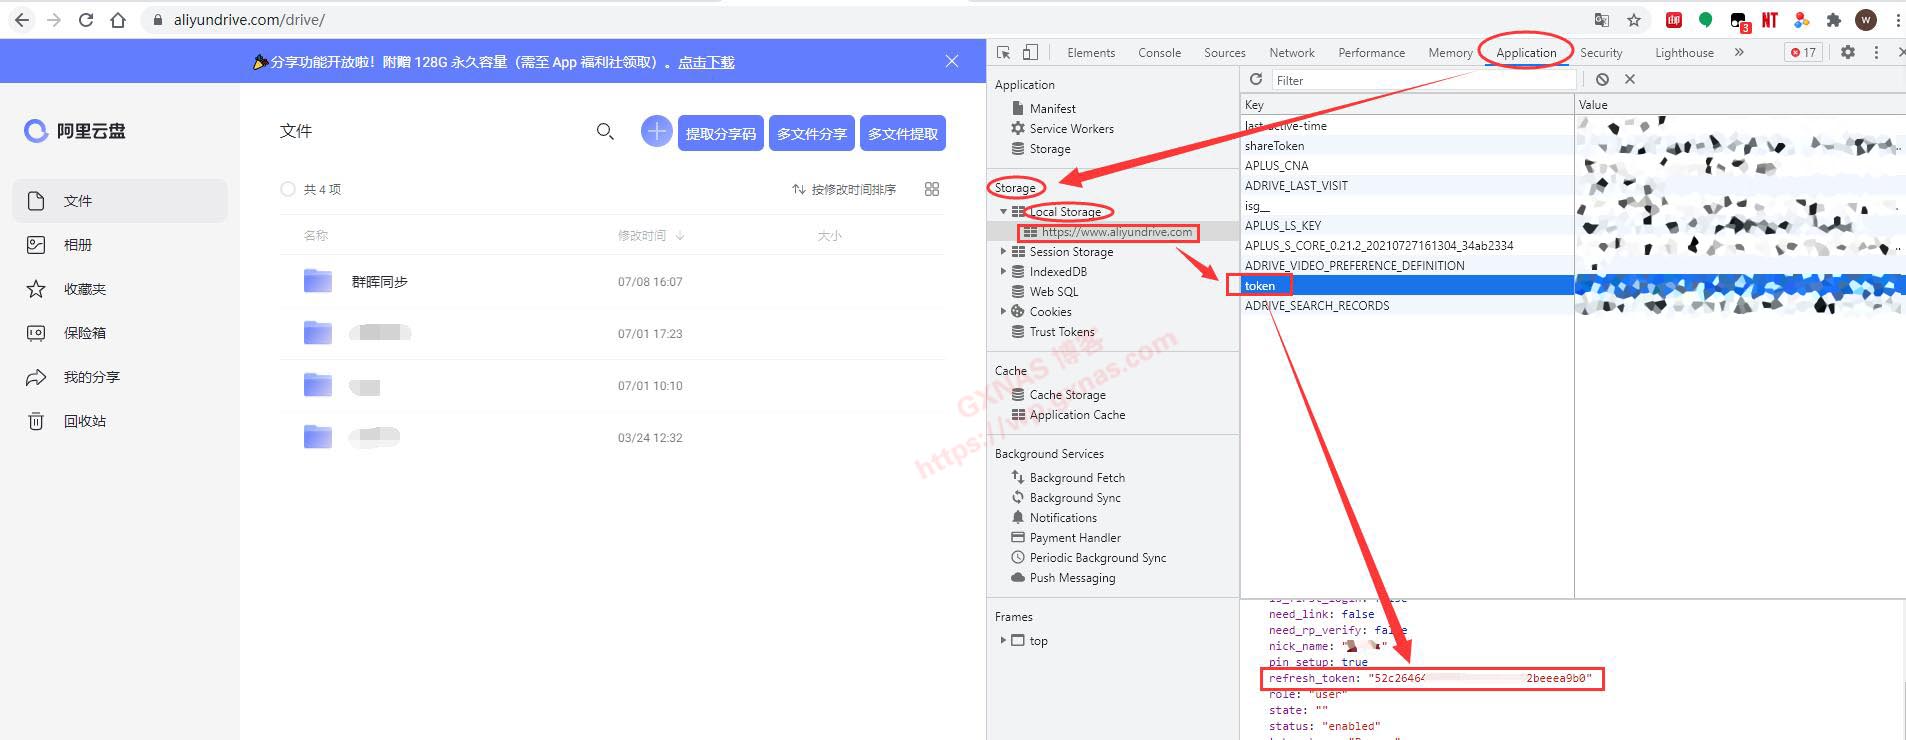The width and height of the screenshot is (1906, 740).
Task: Switch to the Sources tab
Action: (x=1224, y=53)
